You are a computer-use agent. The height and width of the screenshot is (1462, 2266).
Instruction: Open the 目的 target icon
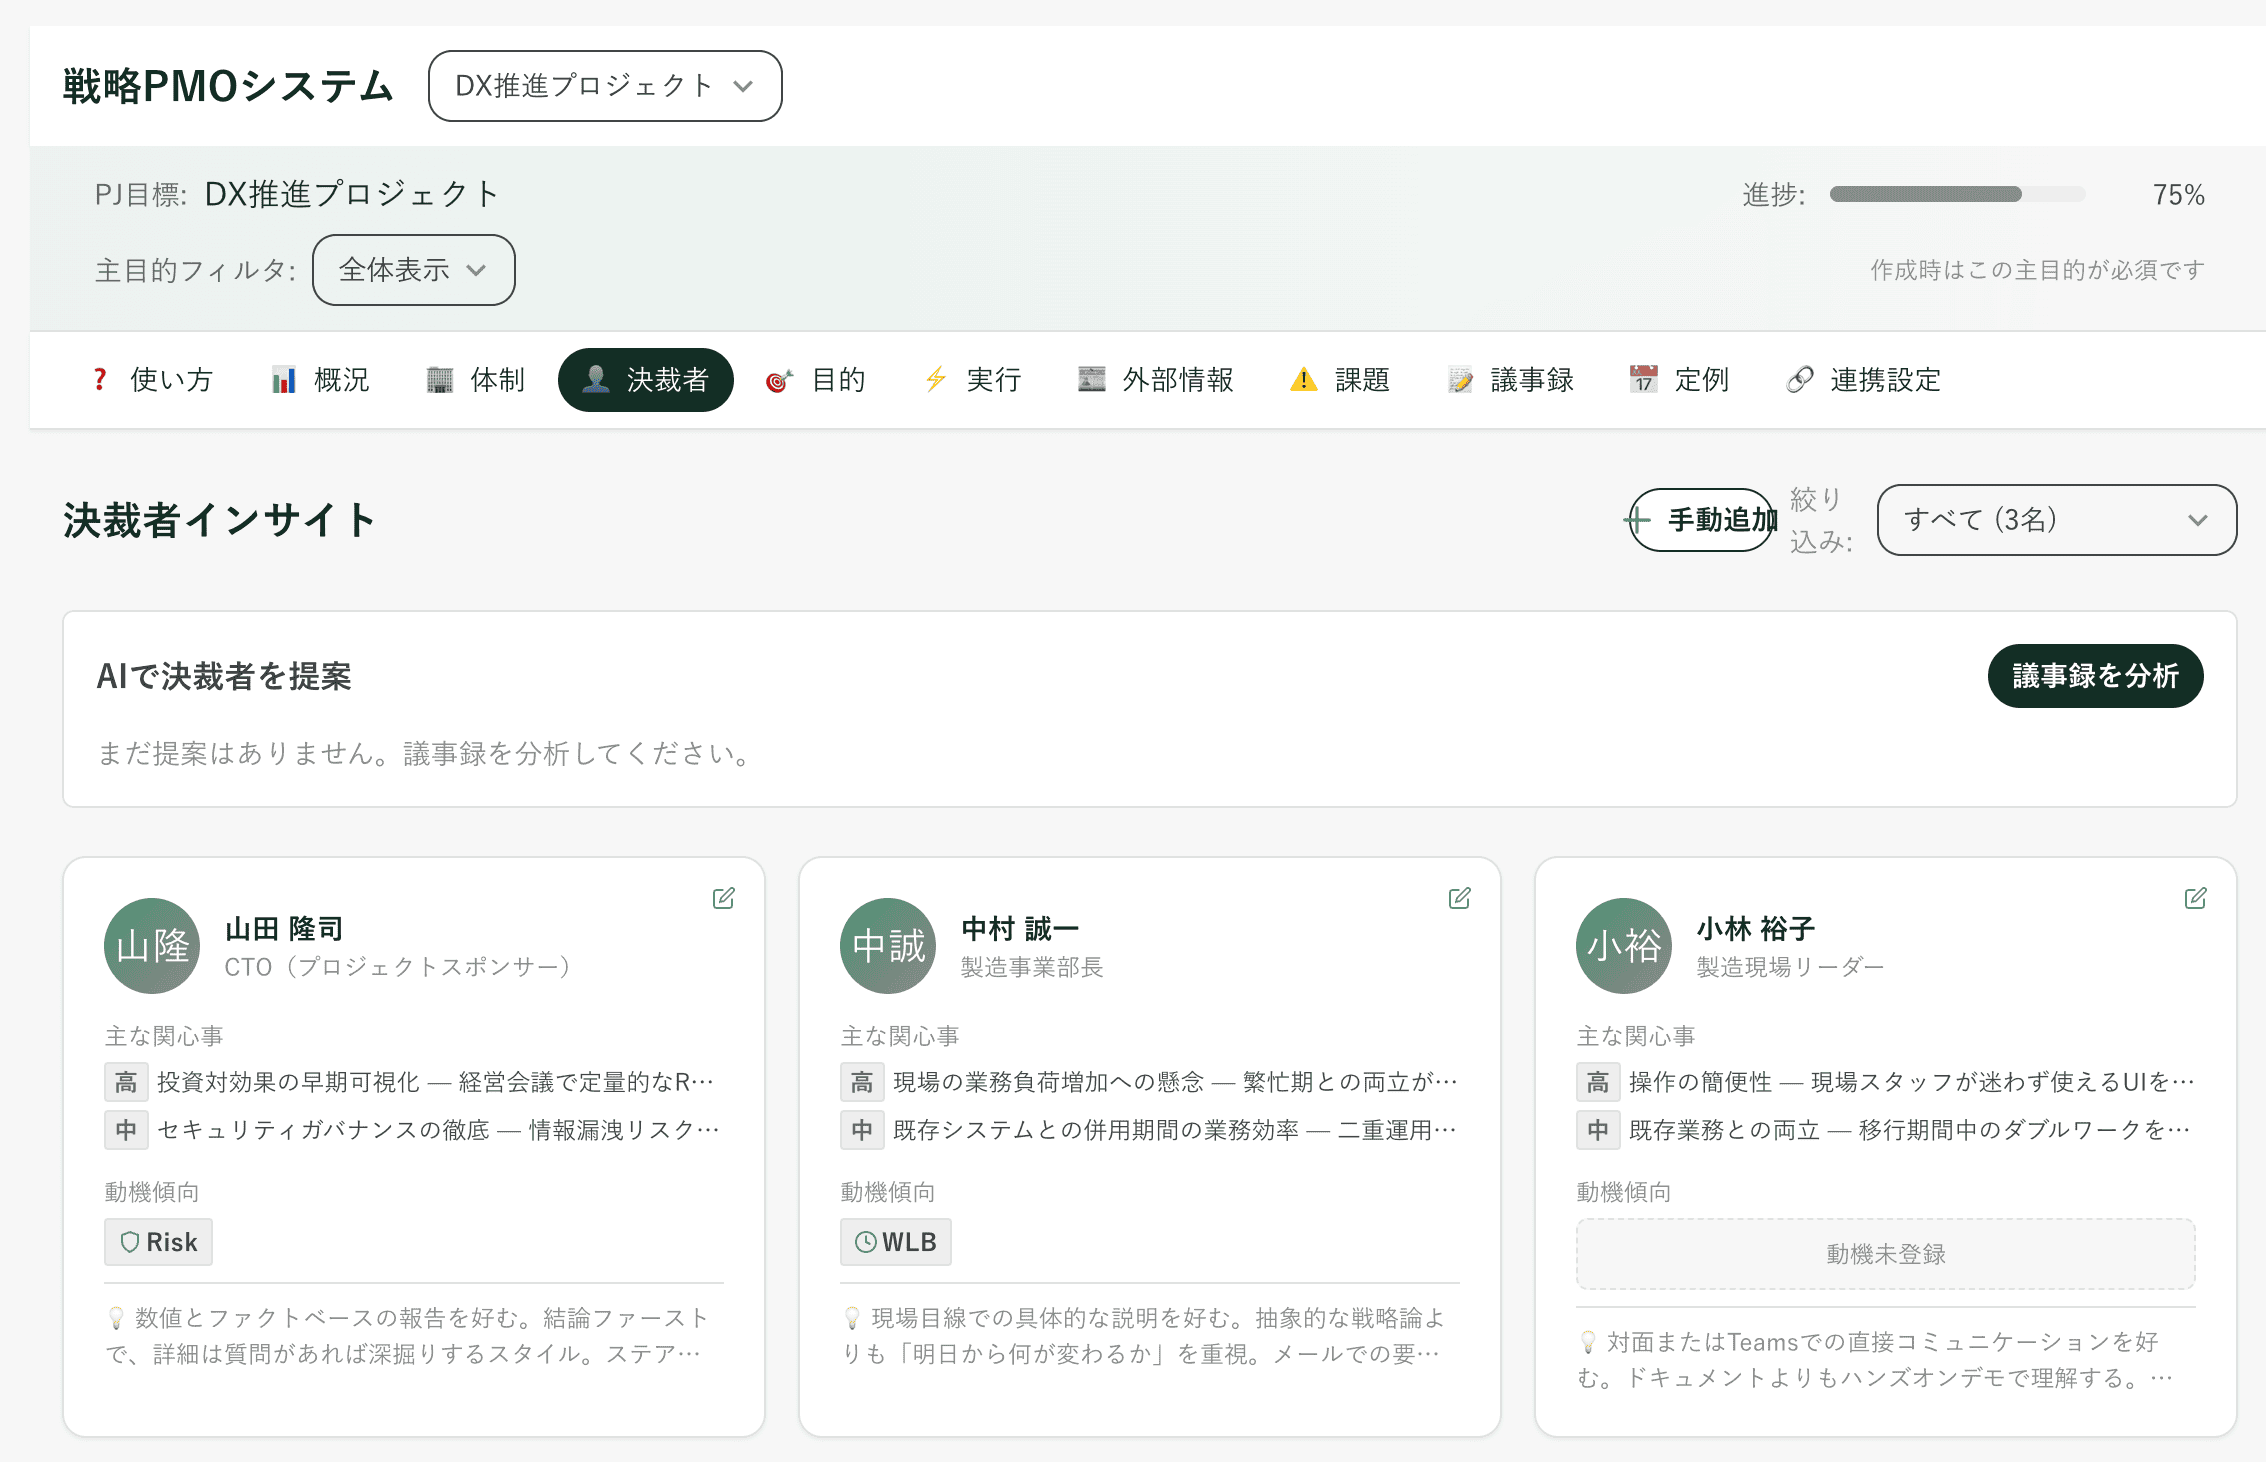point(779,380)
